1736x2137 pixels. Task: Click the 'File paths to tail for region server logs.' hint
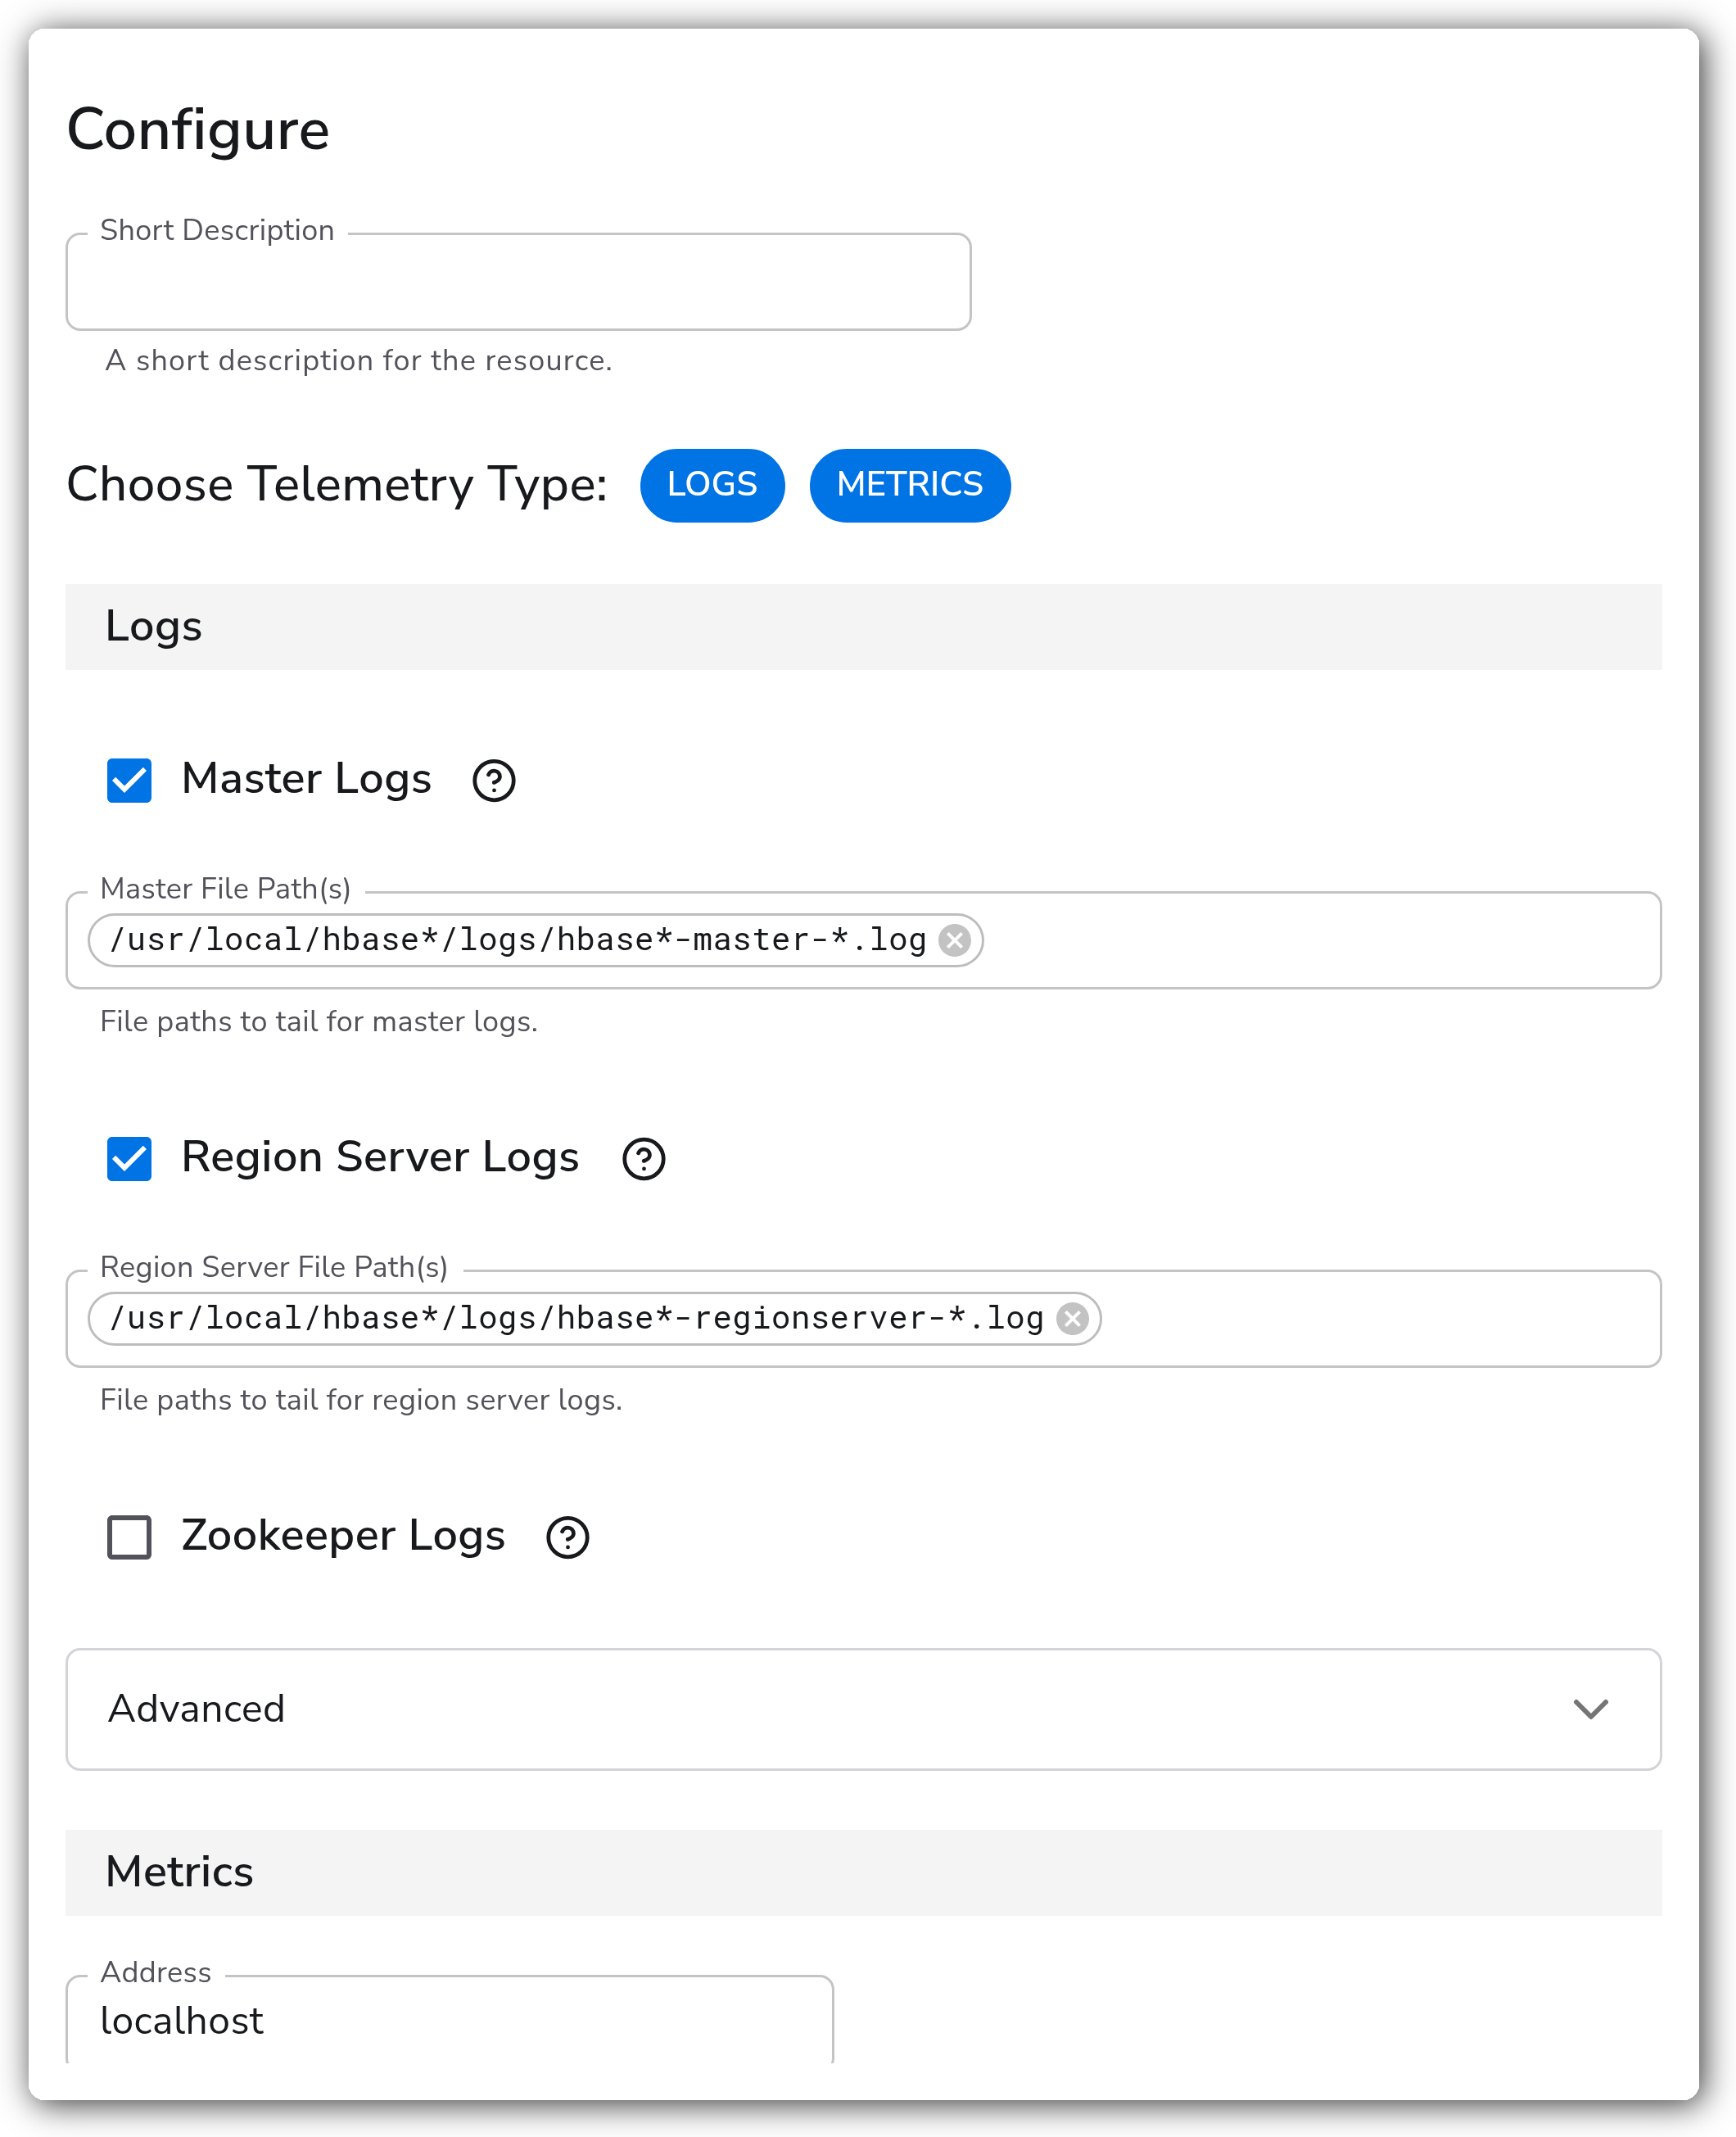point(361,1400)
